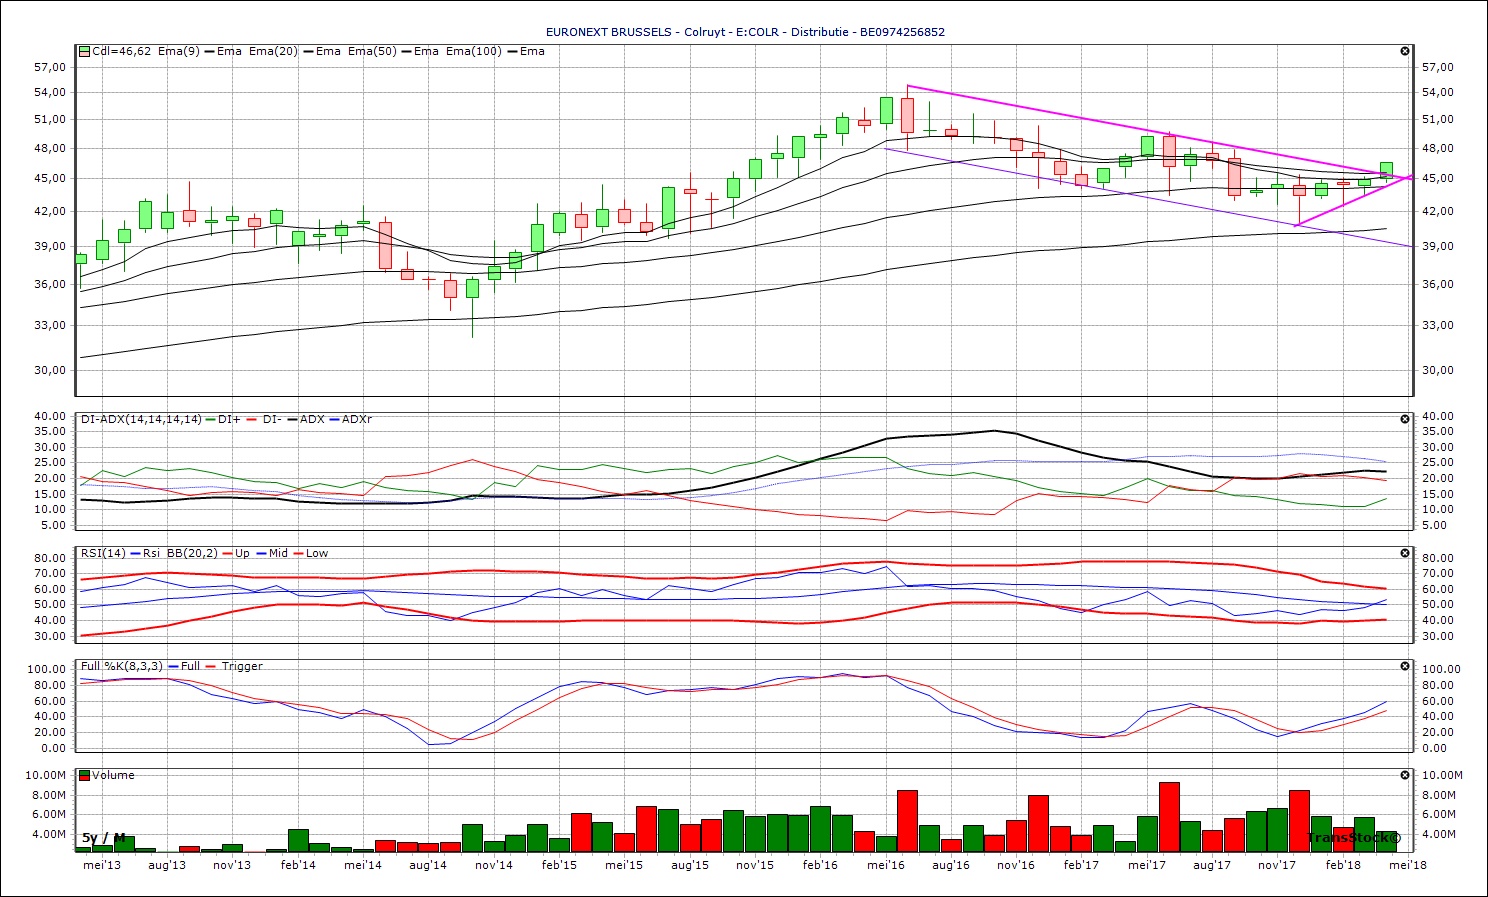
Task: Select the most recent green candlestick
Action: [x=1386, y=170]
